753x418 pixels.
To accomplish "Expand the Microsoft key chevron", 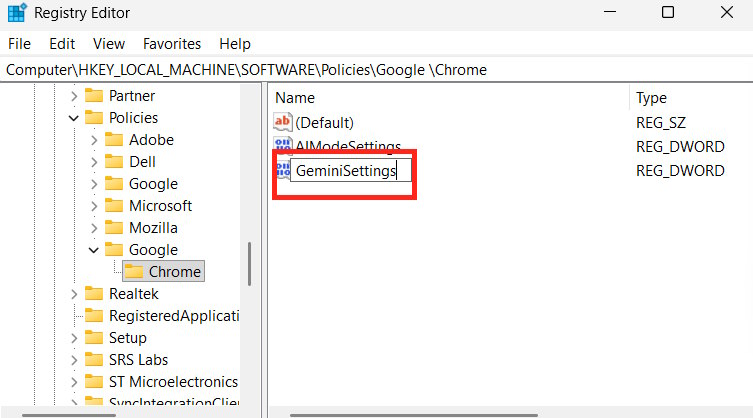I will pyautogui.click(x=94, y=206).
